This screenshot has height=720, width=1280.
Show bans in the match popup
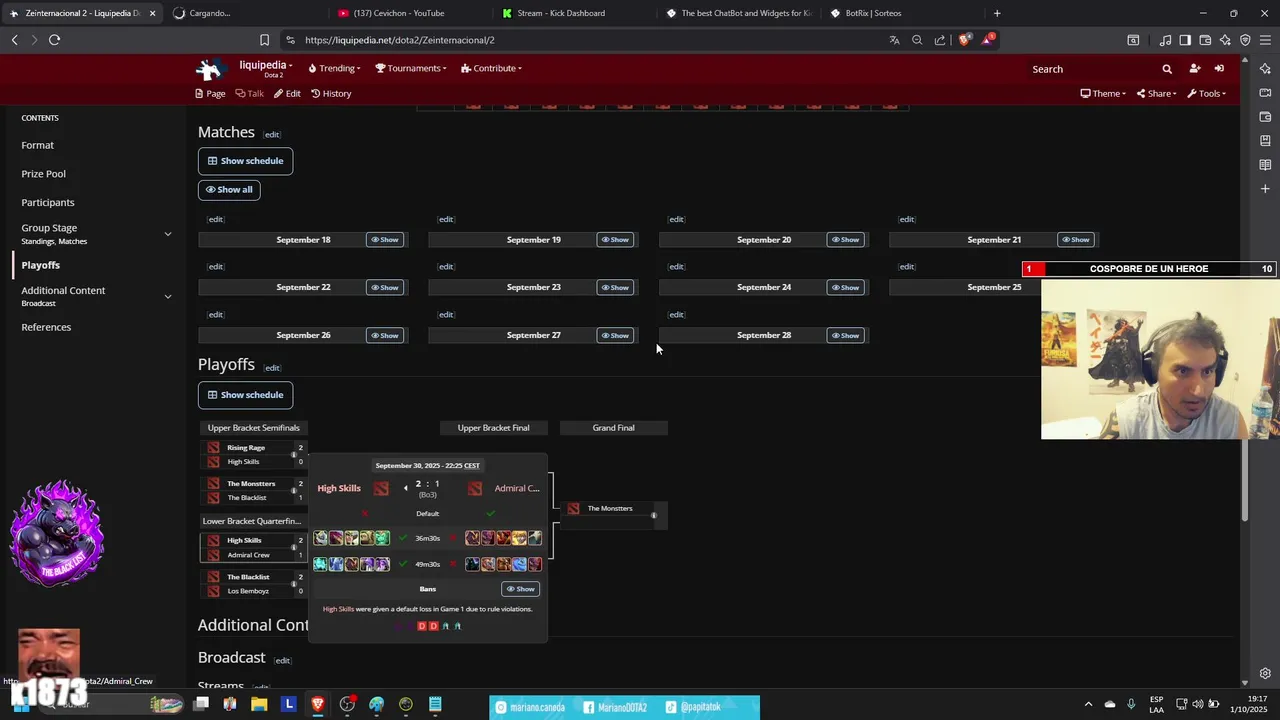click(520, 589)
